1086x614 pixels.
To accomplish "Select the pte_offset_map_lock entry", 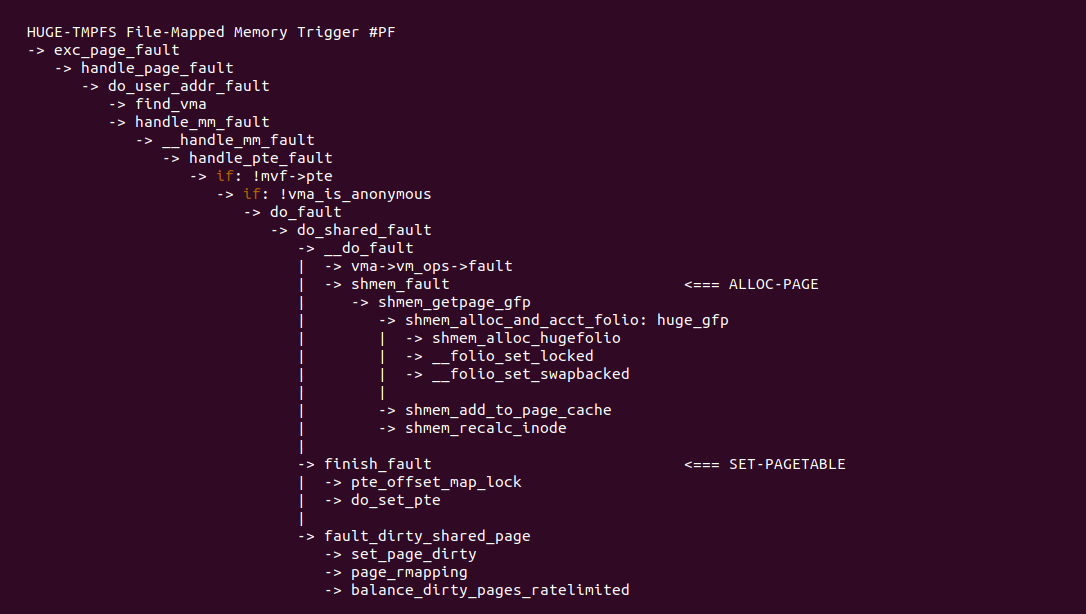I will (436, 482).
